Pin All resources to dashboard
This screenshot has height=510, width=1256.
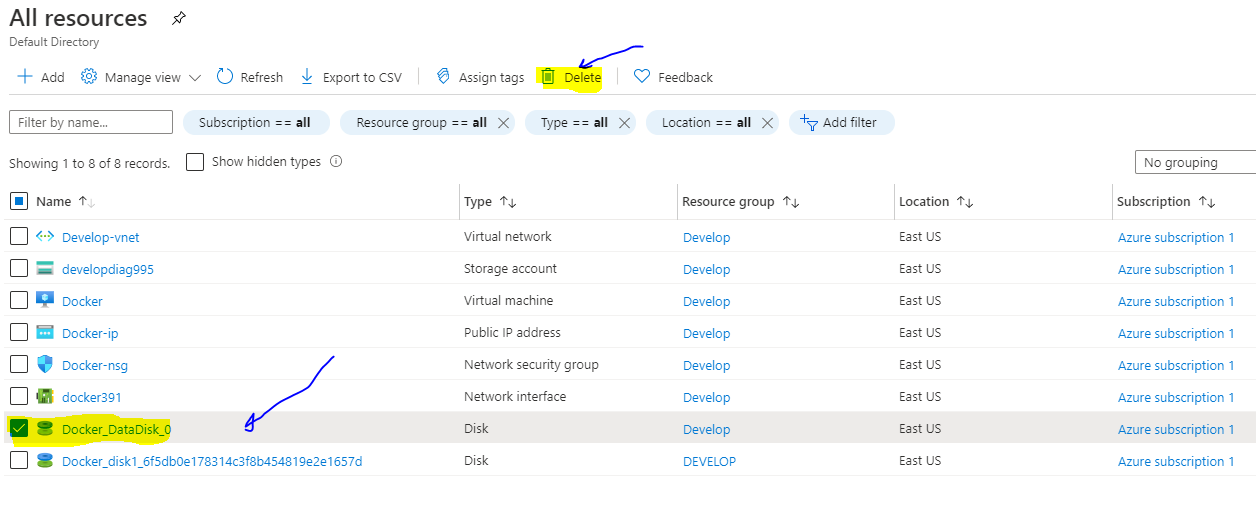click(x=178, y=18)
